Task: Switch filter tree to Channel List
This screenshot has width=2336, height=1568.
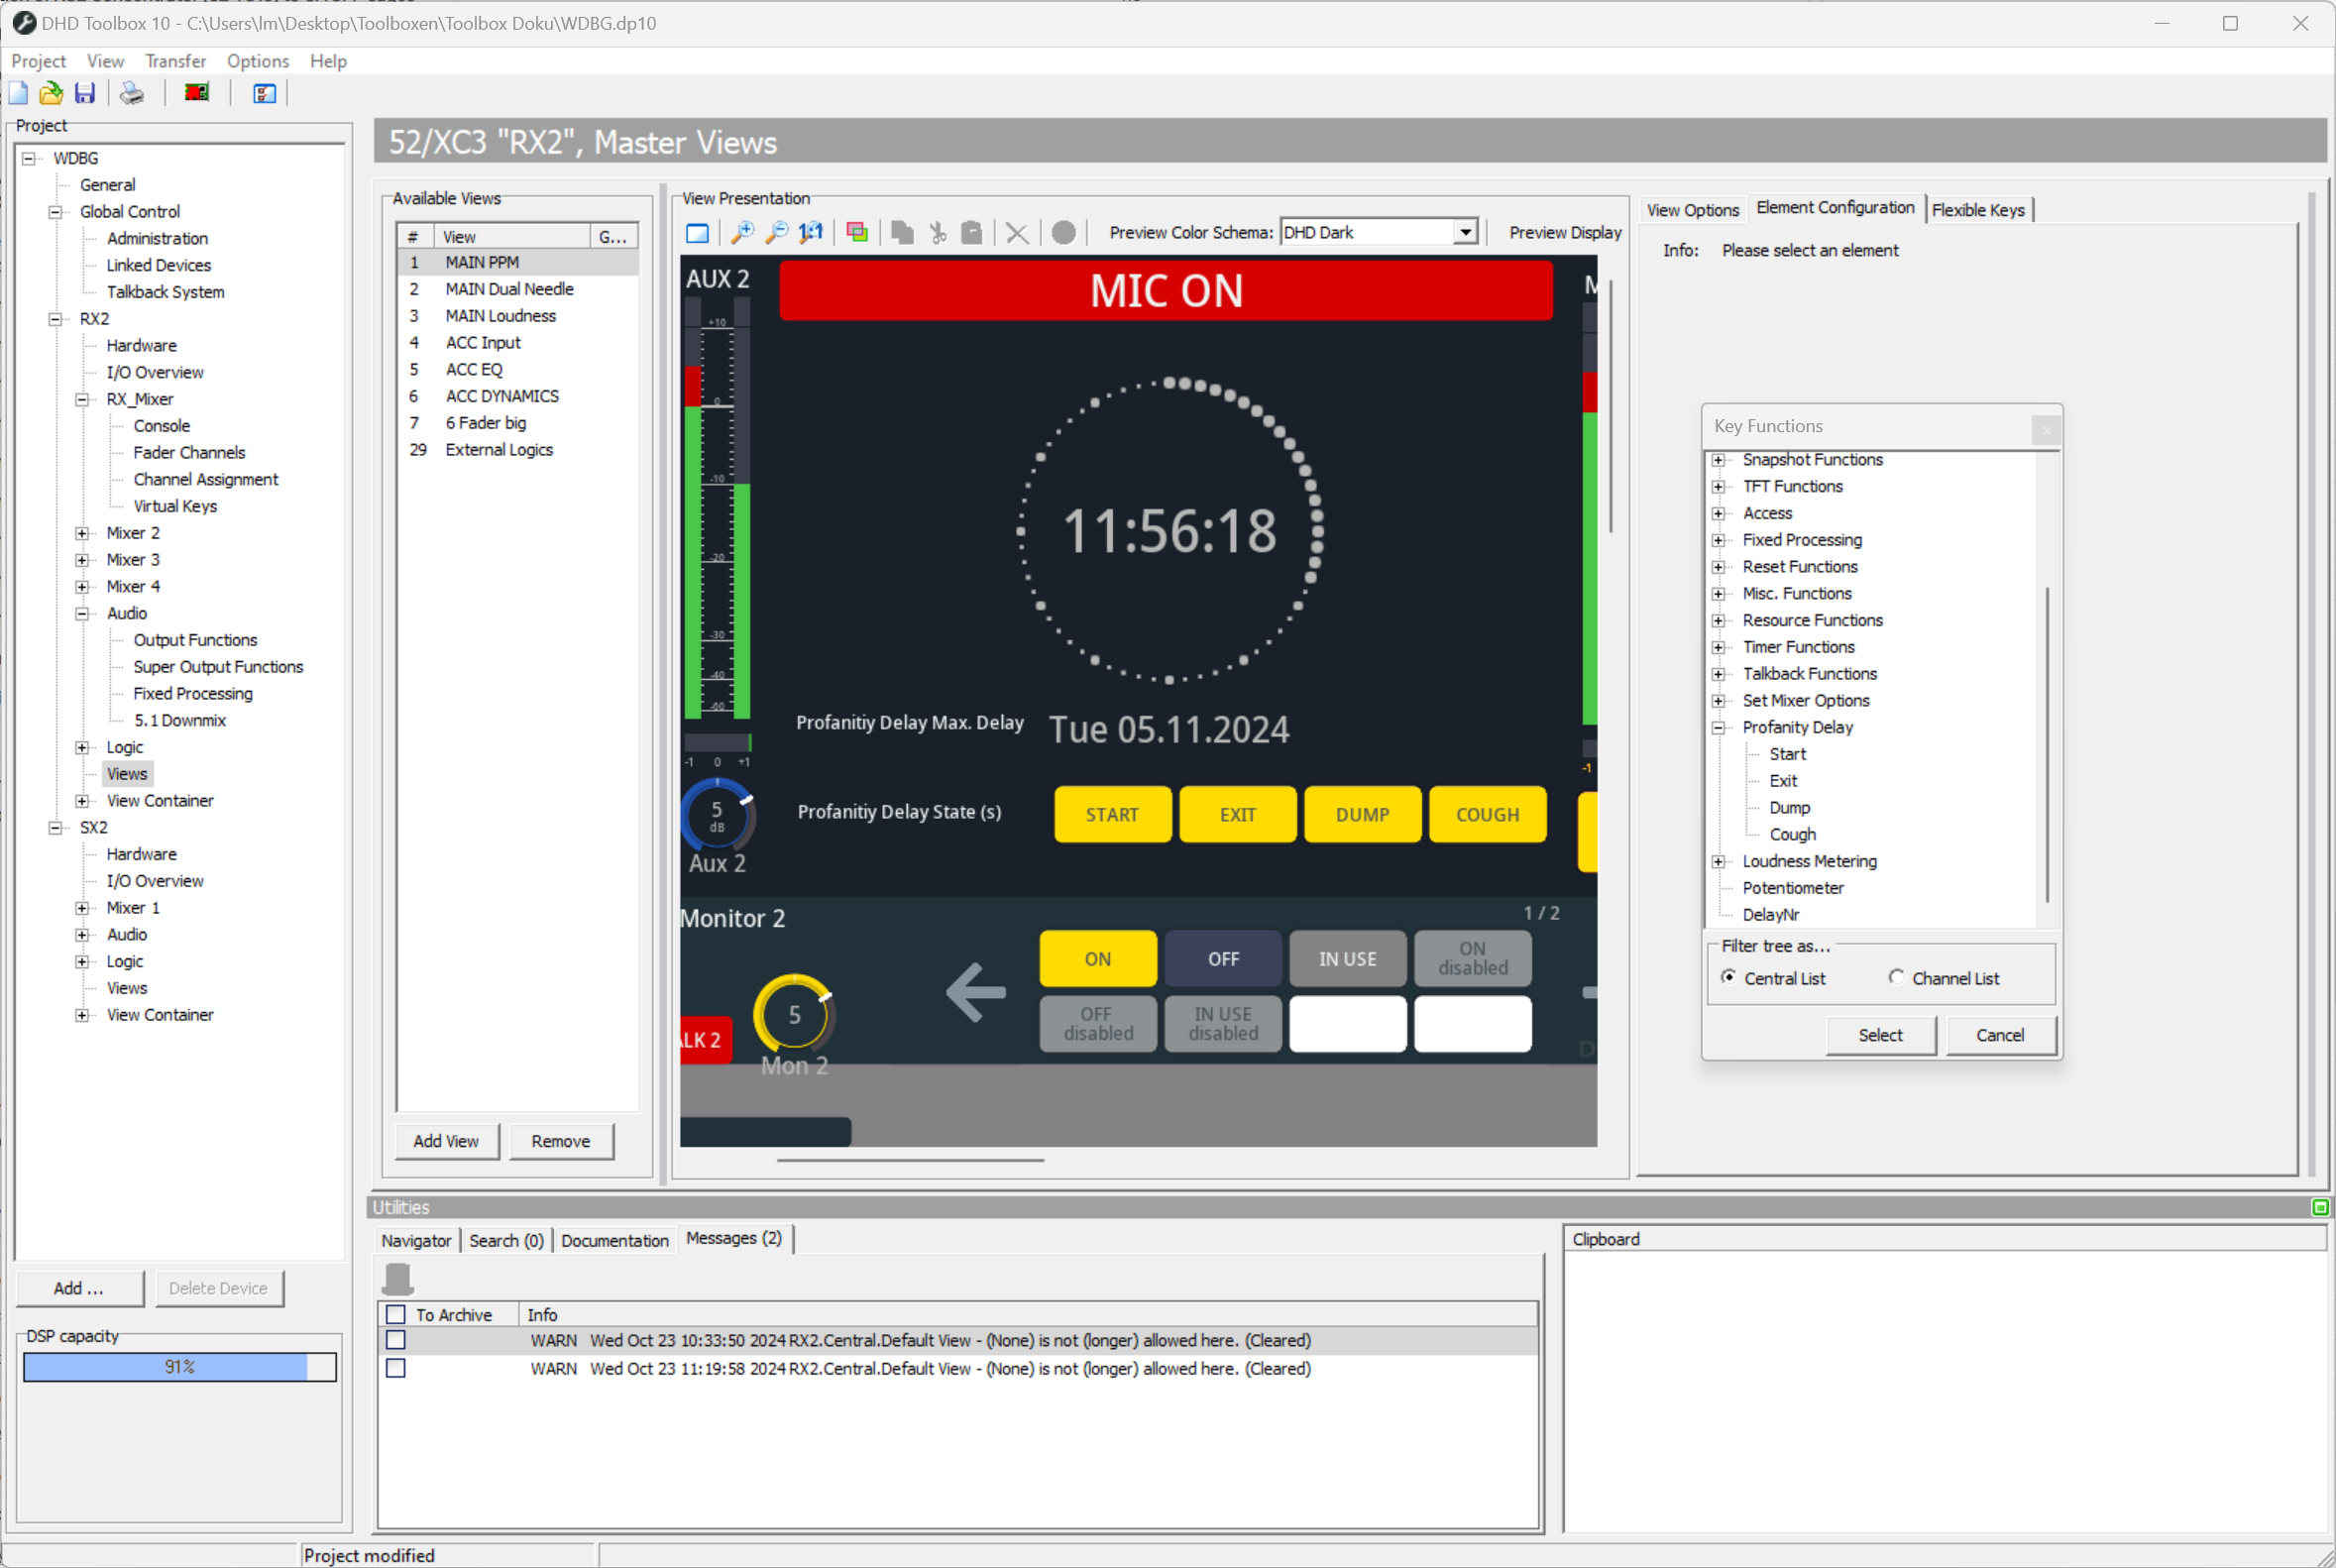Action: pyautogui.click(x=1895, y=978)
